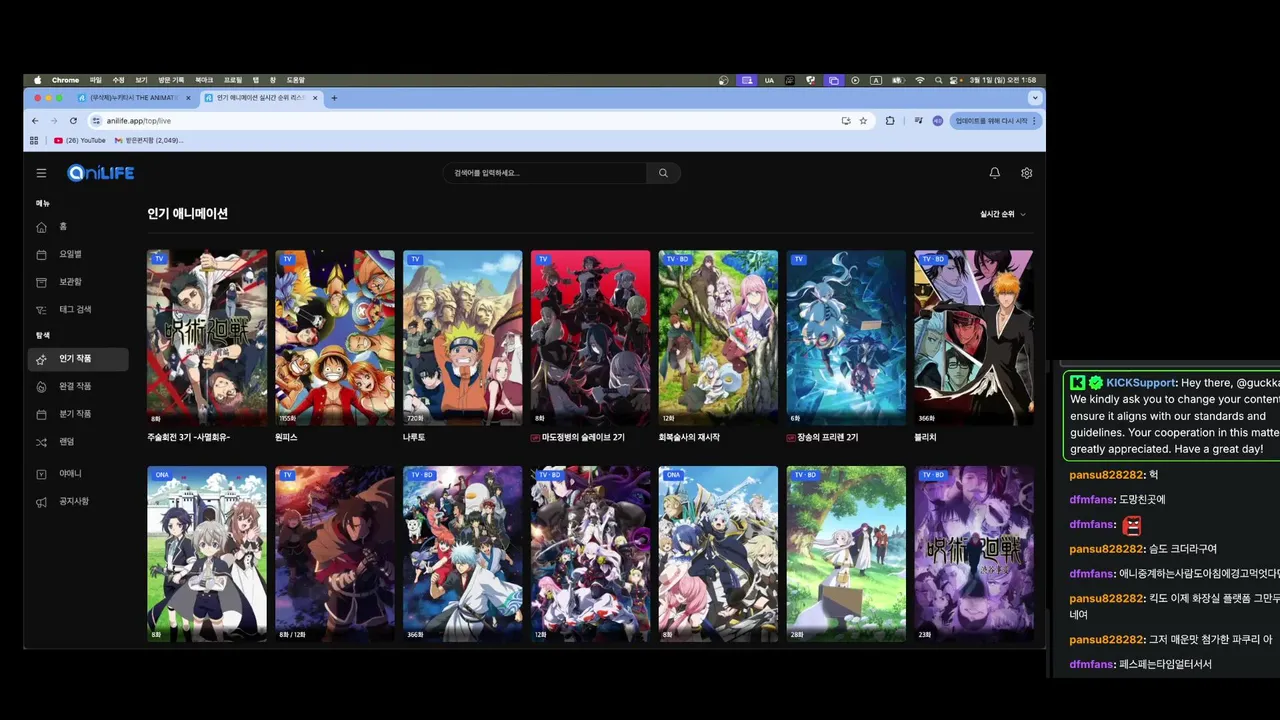Open 요일별 schedule in sidebar
1280x720 pixels.
point(78,254)
